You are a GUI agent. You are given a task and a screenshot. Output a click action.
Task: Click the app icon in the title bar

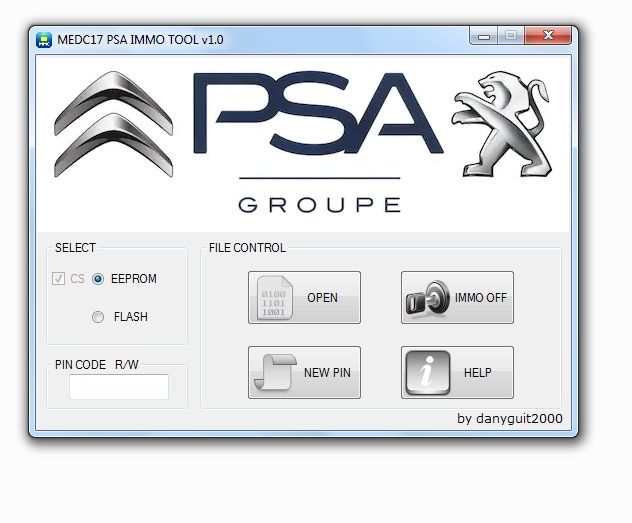coord(44,40)
